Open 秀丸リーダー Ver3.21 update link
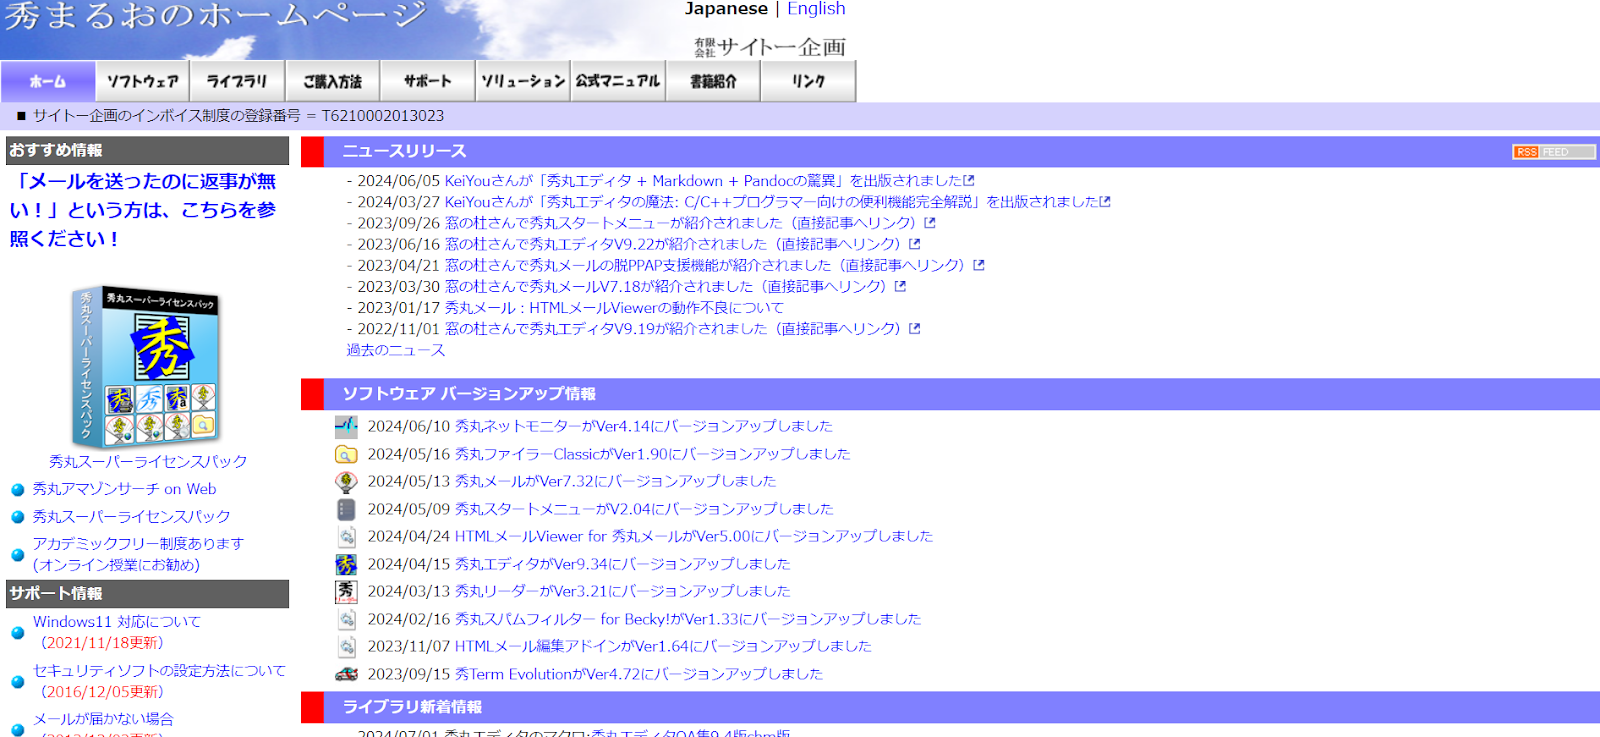 click(x=623, y=591)
